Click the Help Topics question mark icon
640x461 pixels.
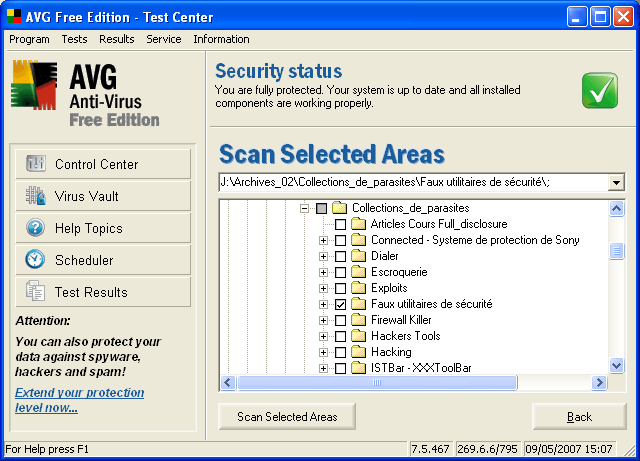[36, 227]
